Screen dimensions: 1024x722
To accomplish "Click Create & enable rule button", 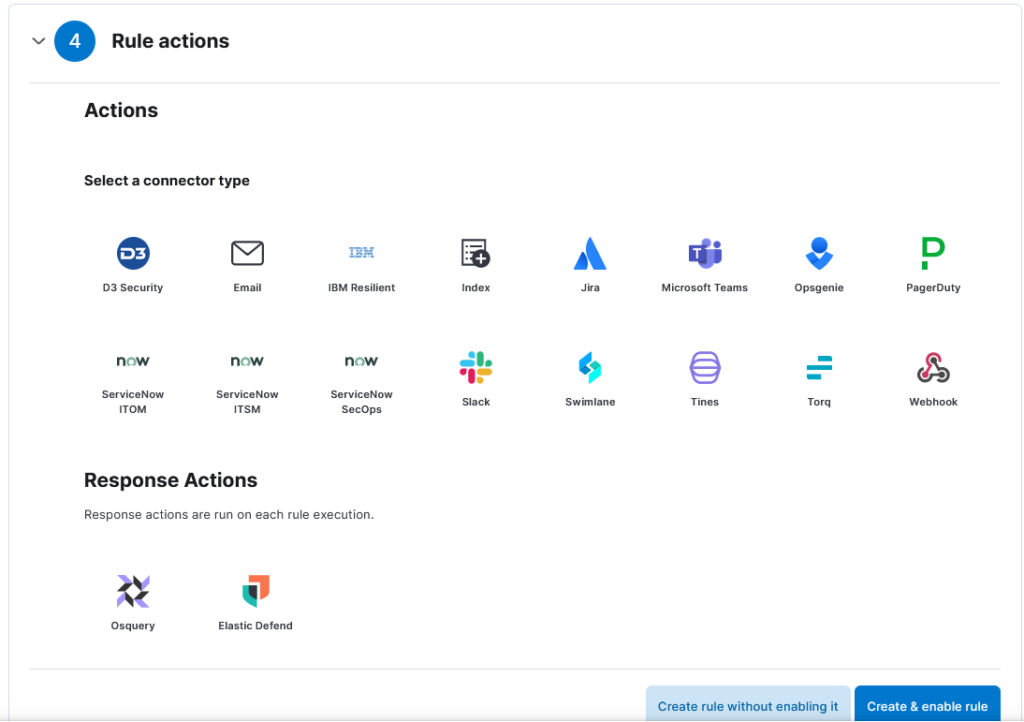I will coord(927,706).
